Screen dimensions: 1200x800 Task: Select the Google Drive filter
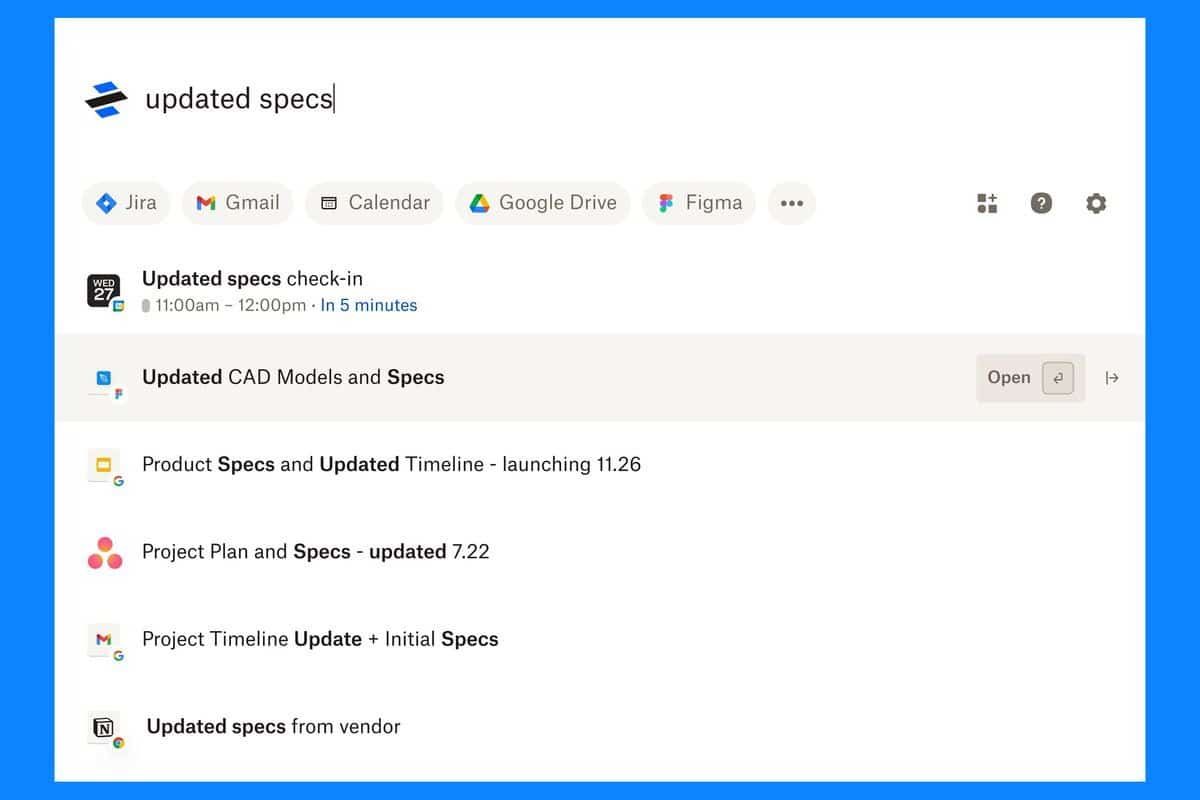pos(542,202)
